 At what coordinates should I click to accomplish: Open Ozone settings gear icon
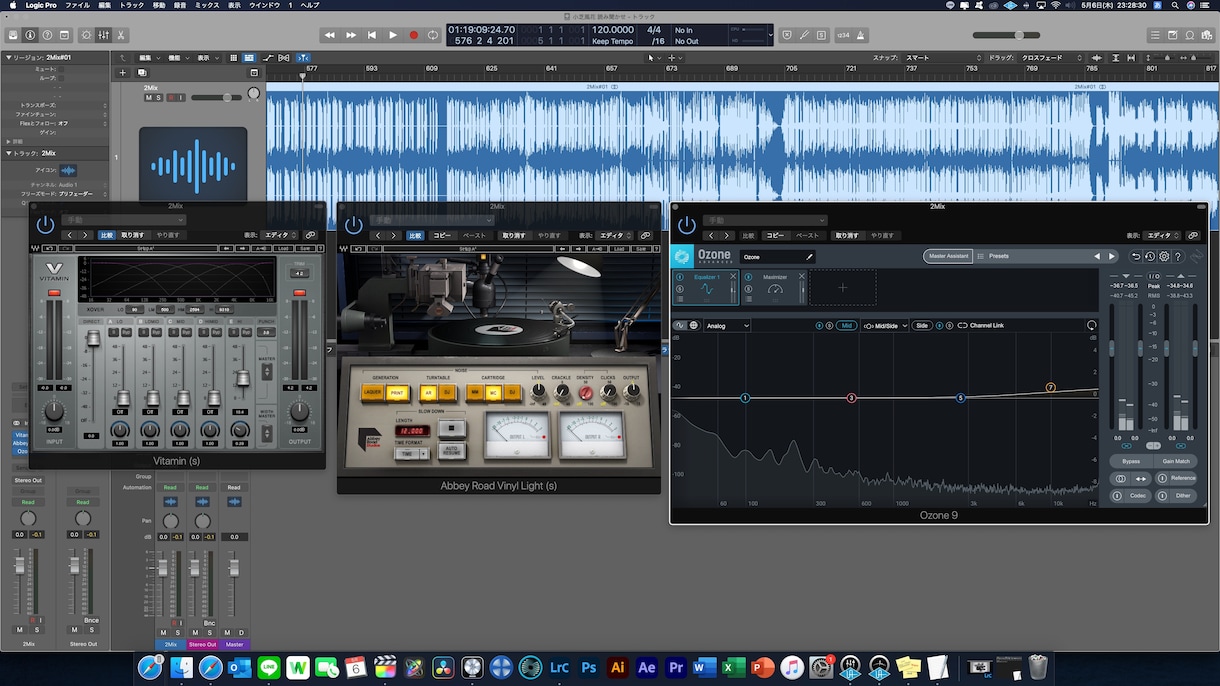click(x=1164, y=257)
